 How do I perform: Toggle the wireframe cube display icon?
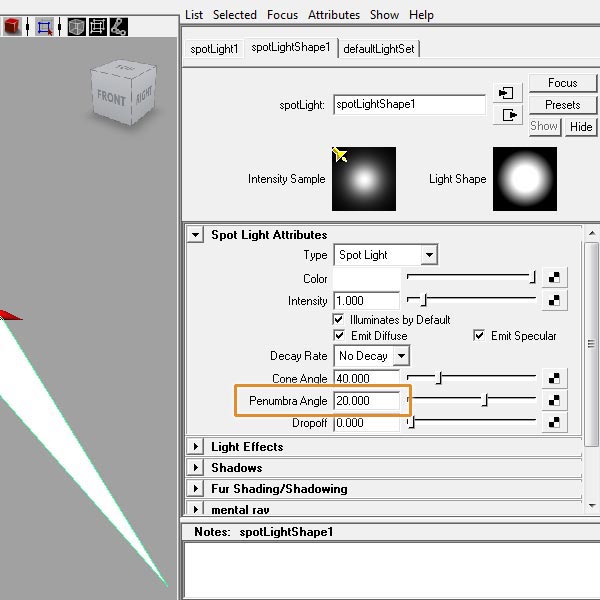(x=77, y=27)
